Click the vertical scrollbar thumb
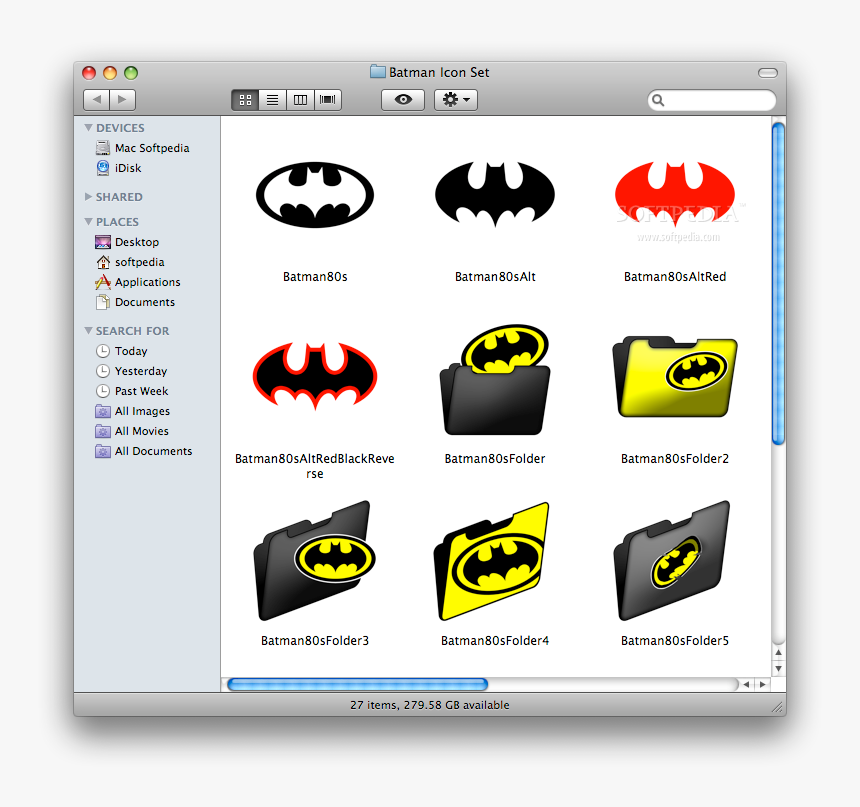 pos(778,283)
